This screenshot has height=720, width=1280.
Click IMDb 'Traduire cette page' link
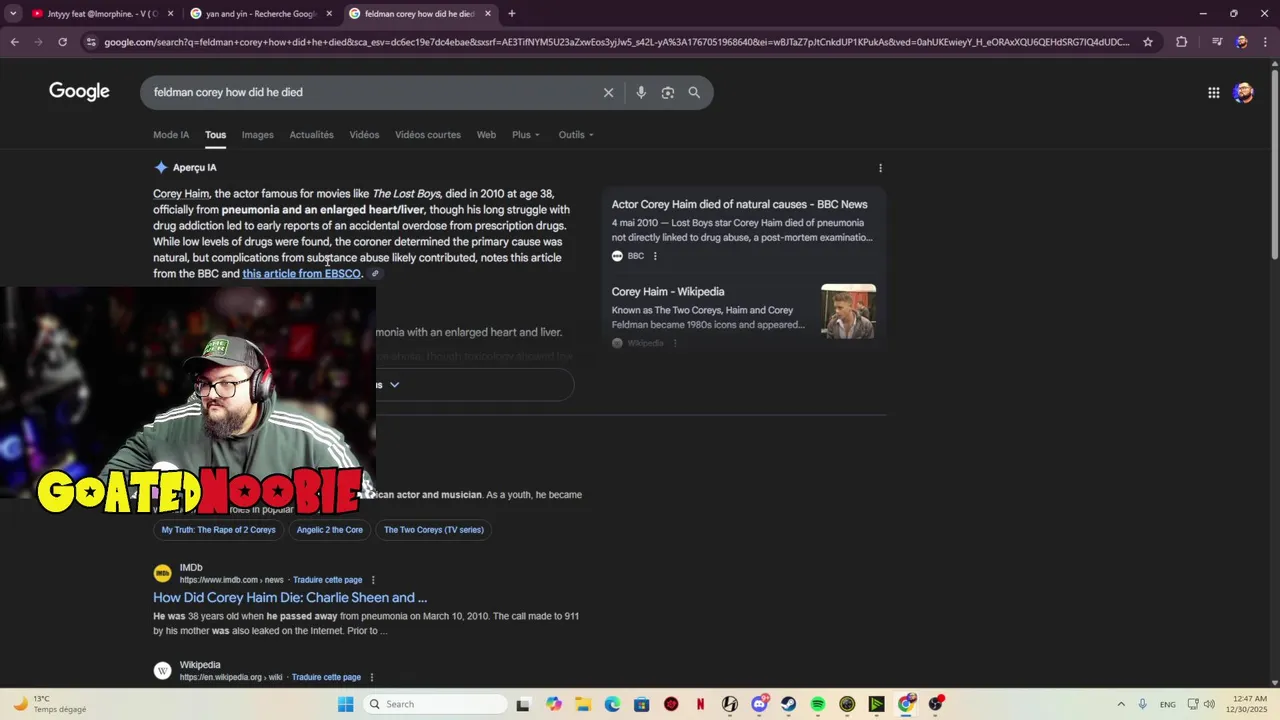coord(328,580)
